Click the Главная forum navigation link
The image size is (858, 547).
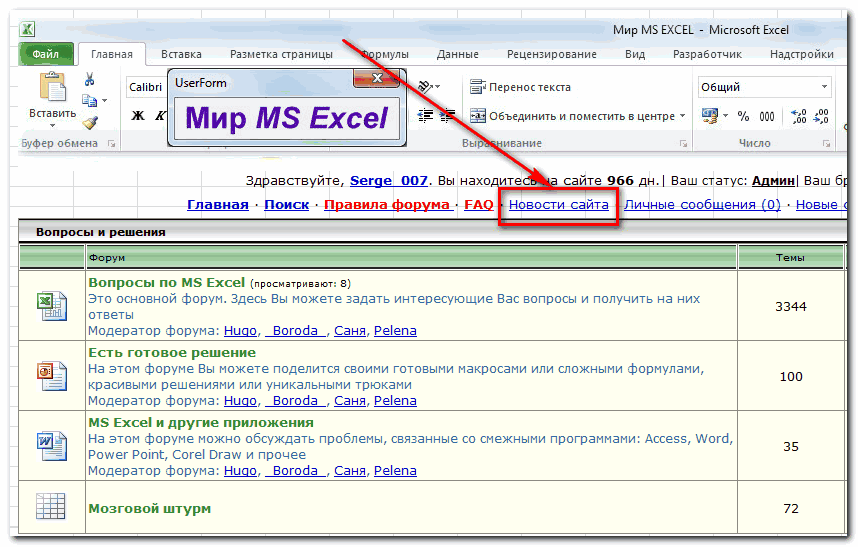tap(218, 205)
